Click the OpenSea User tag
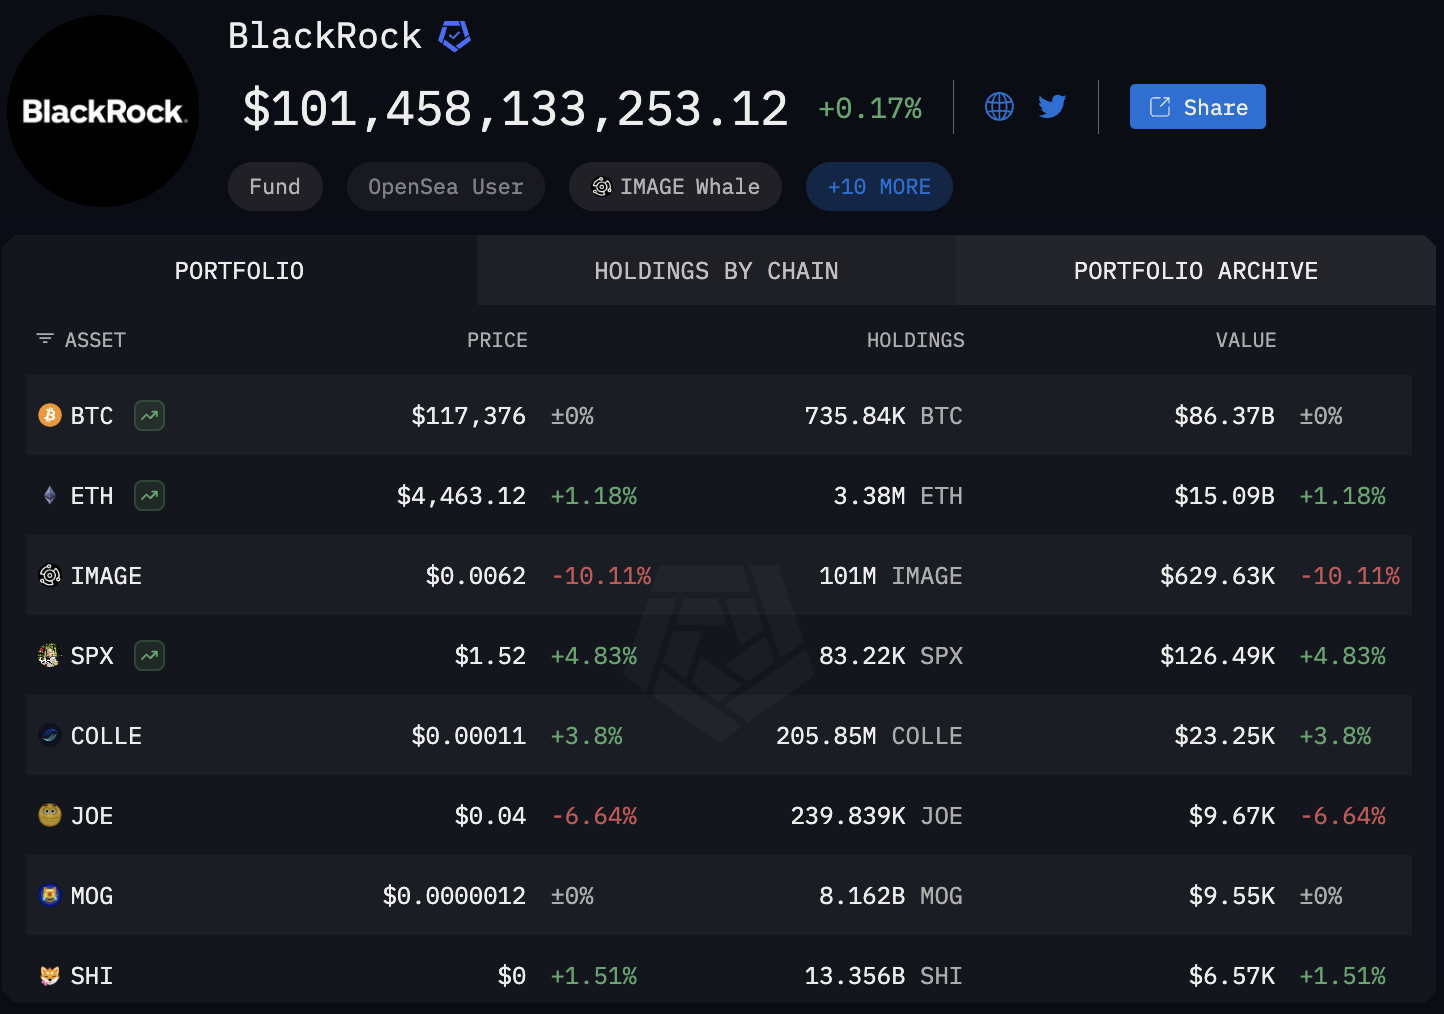1444x1014 pixels. pos(445,187)
